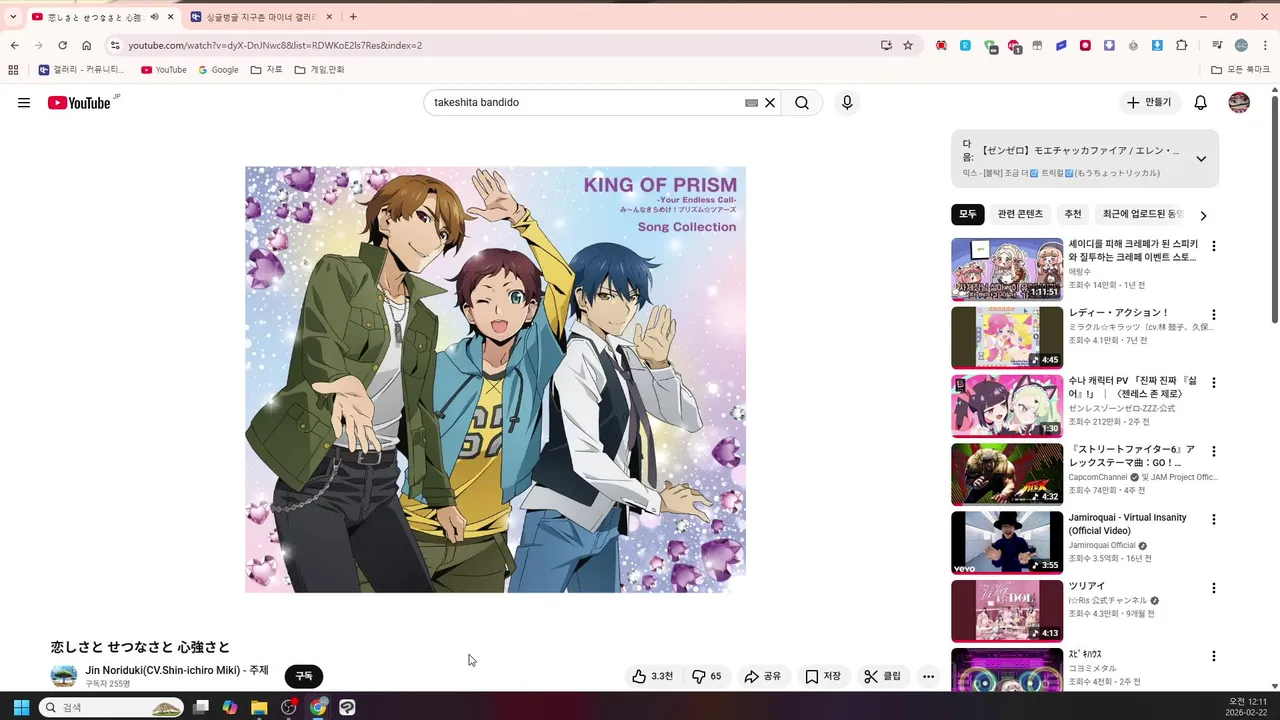Click the browser address bar URL

[275, 46]
